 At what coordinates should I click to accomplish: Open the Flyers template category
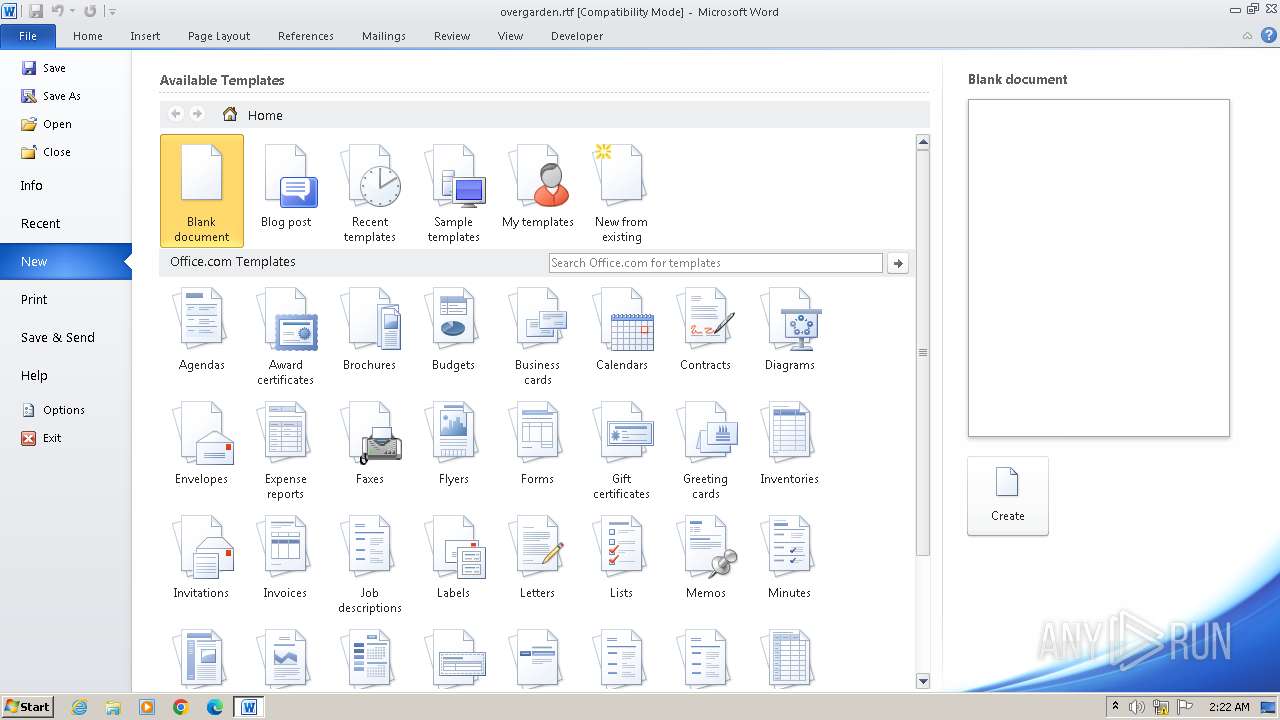pyautogui.click(x=454, y=444)
